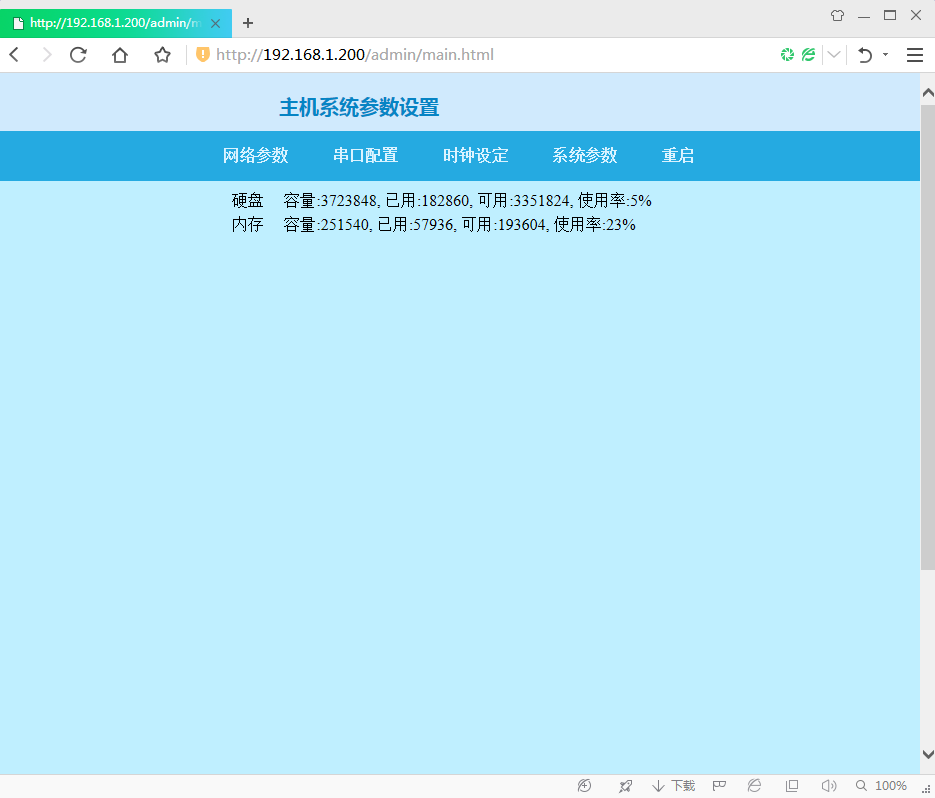Open the 串口配置 menu item
The image size is (935, 798).
pos(365,155)
